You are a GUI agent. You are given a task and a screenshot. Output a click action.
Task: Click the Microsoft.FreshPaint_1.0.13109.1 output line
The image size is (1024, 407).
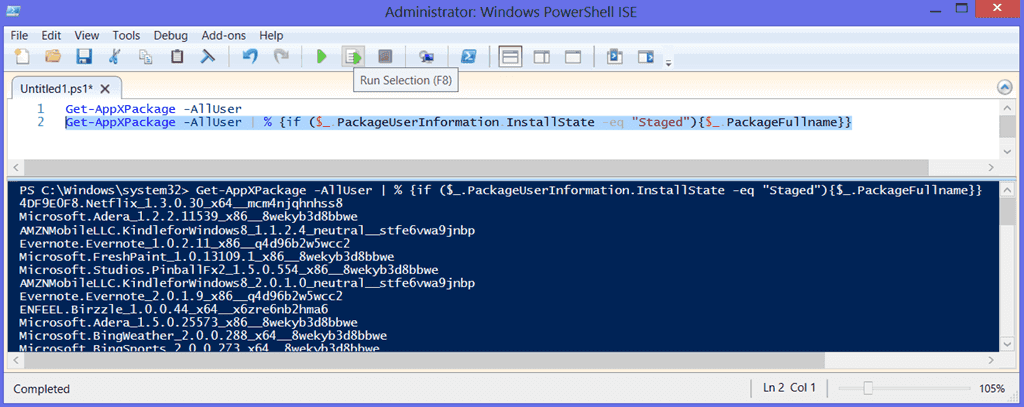pyautogui.click(x=206, y=256)
